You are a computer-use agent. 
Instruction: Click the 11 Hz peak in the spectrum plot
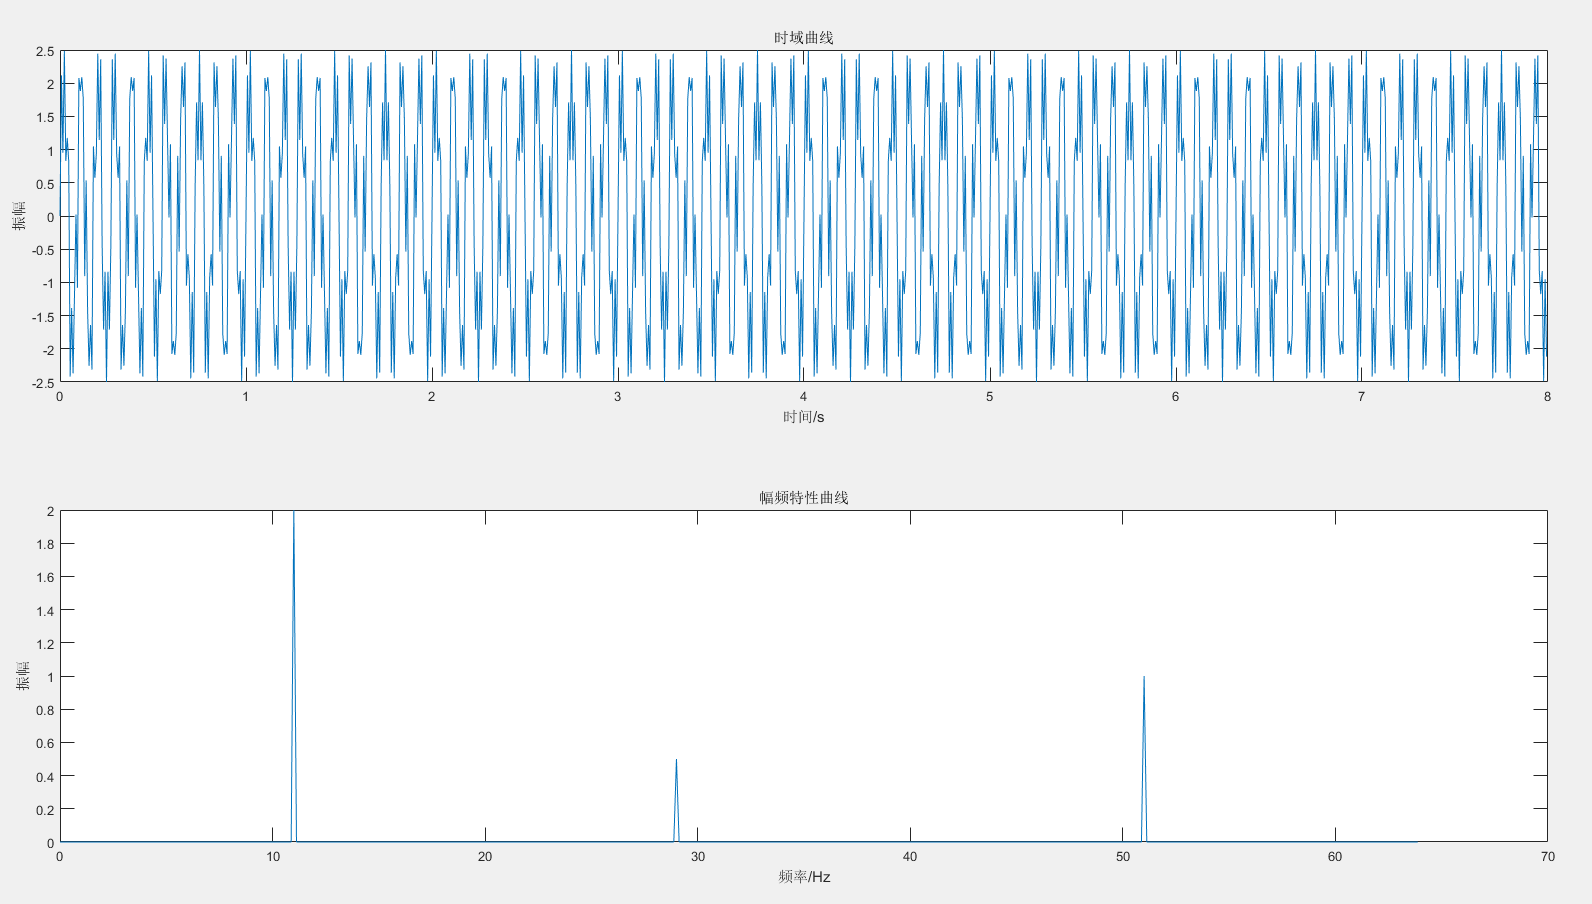(294, 676)
